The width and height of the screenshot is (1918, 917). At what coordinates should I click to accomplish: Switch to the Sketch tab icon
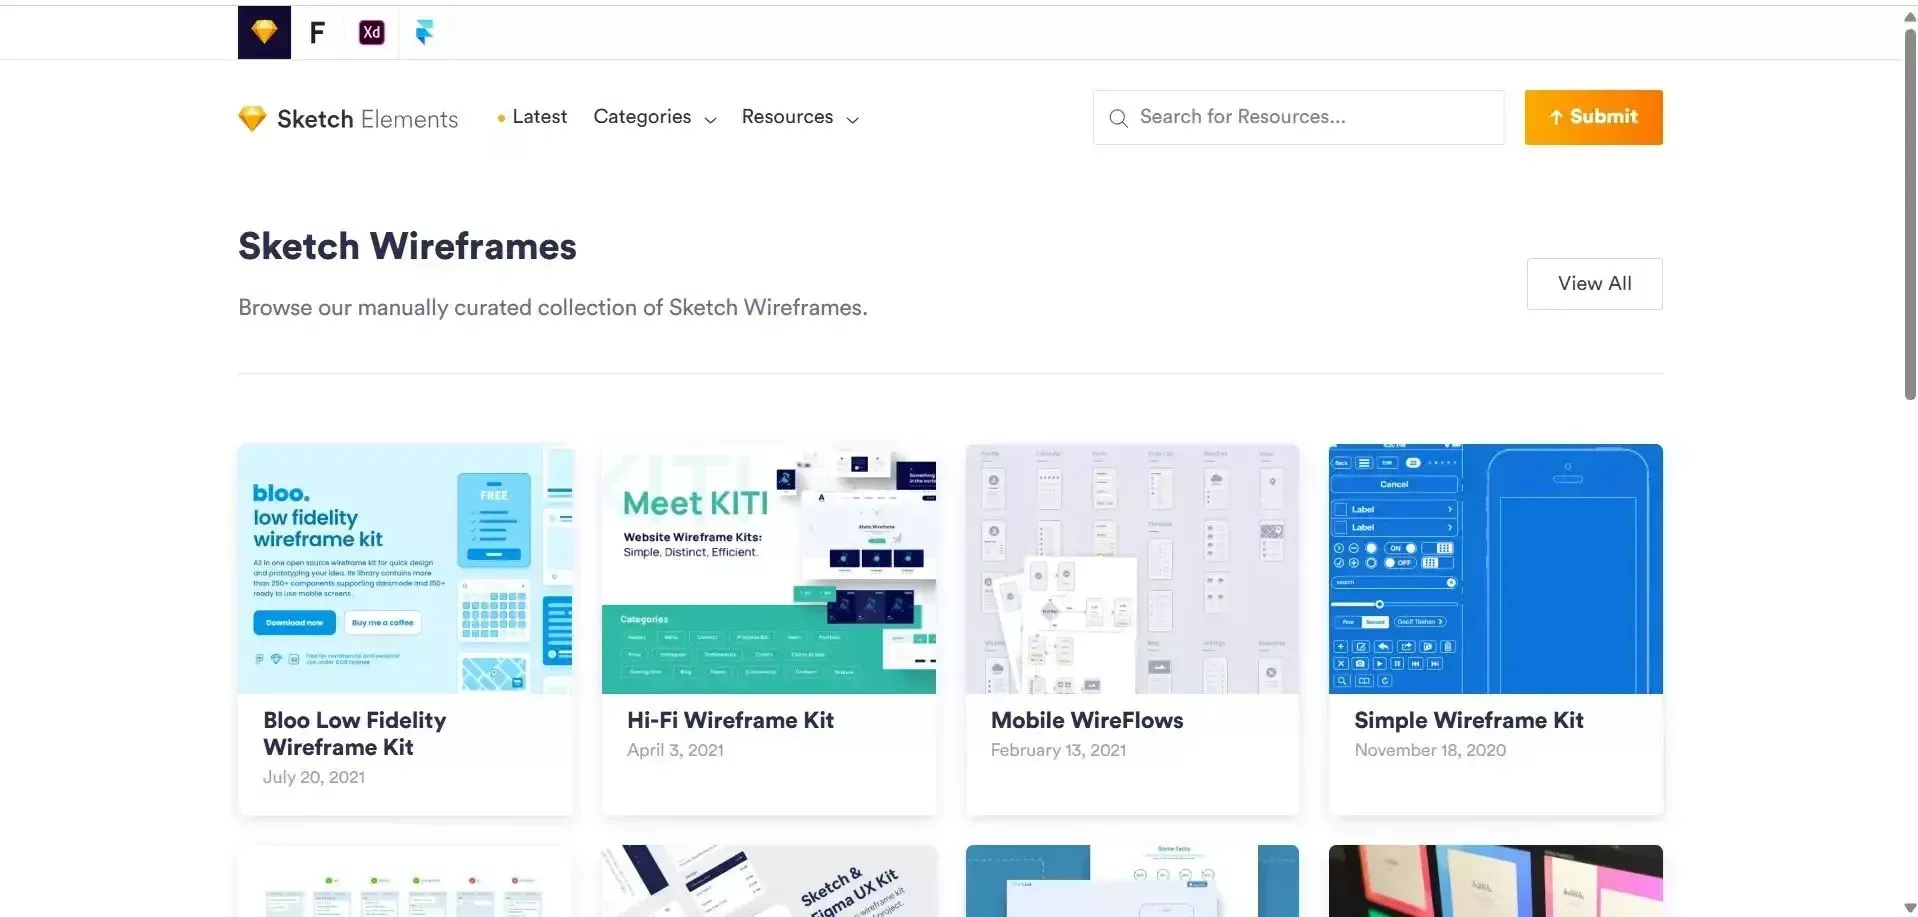pos(264,32)
